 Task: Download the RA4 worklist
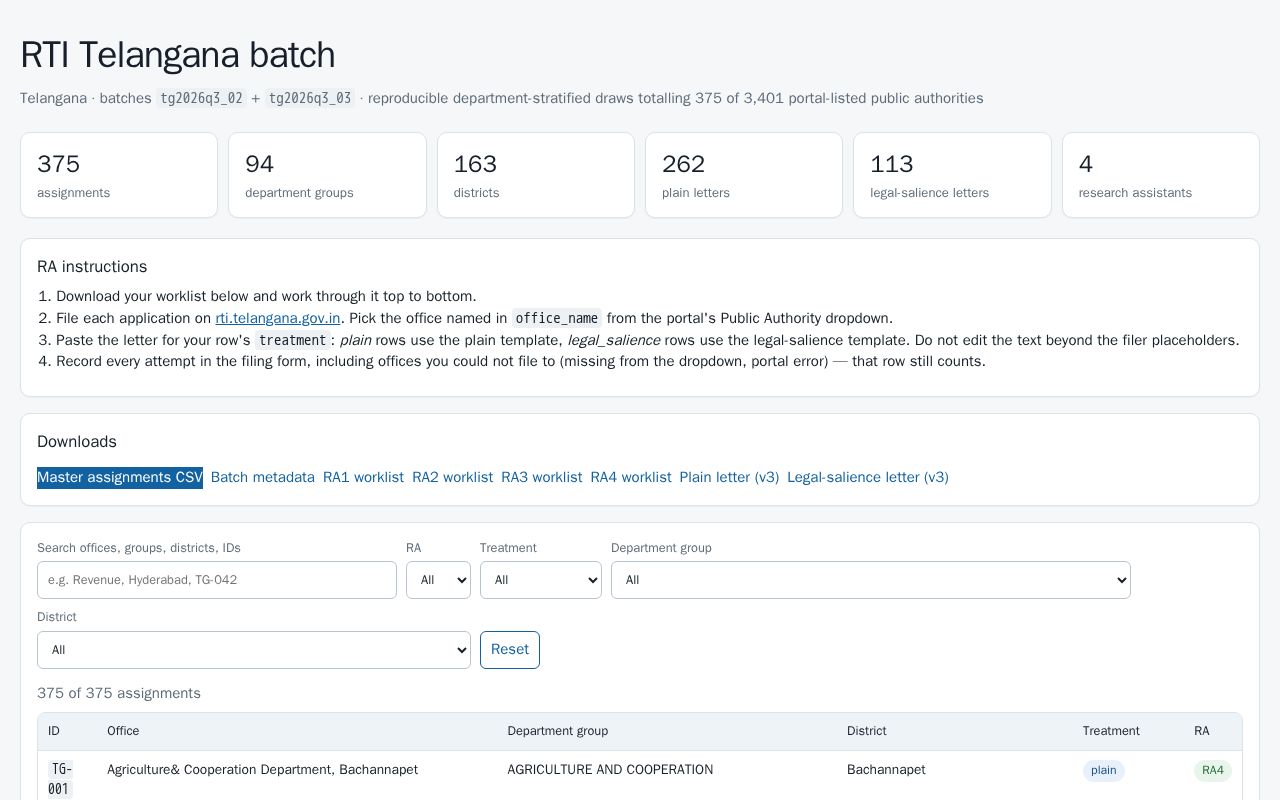click(631, 478)
